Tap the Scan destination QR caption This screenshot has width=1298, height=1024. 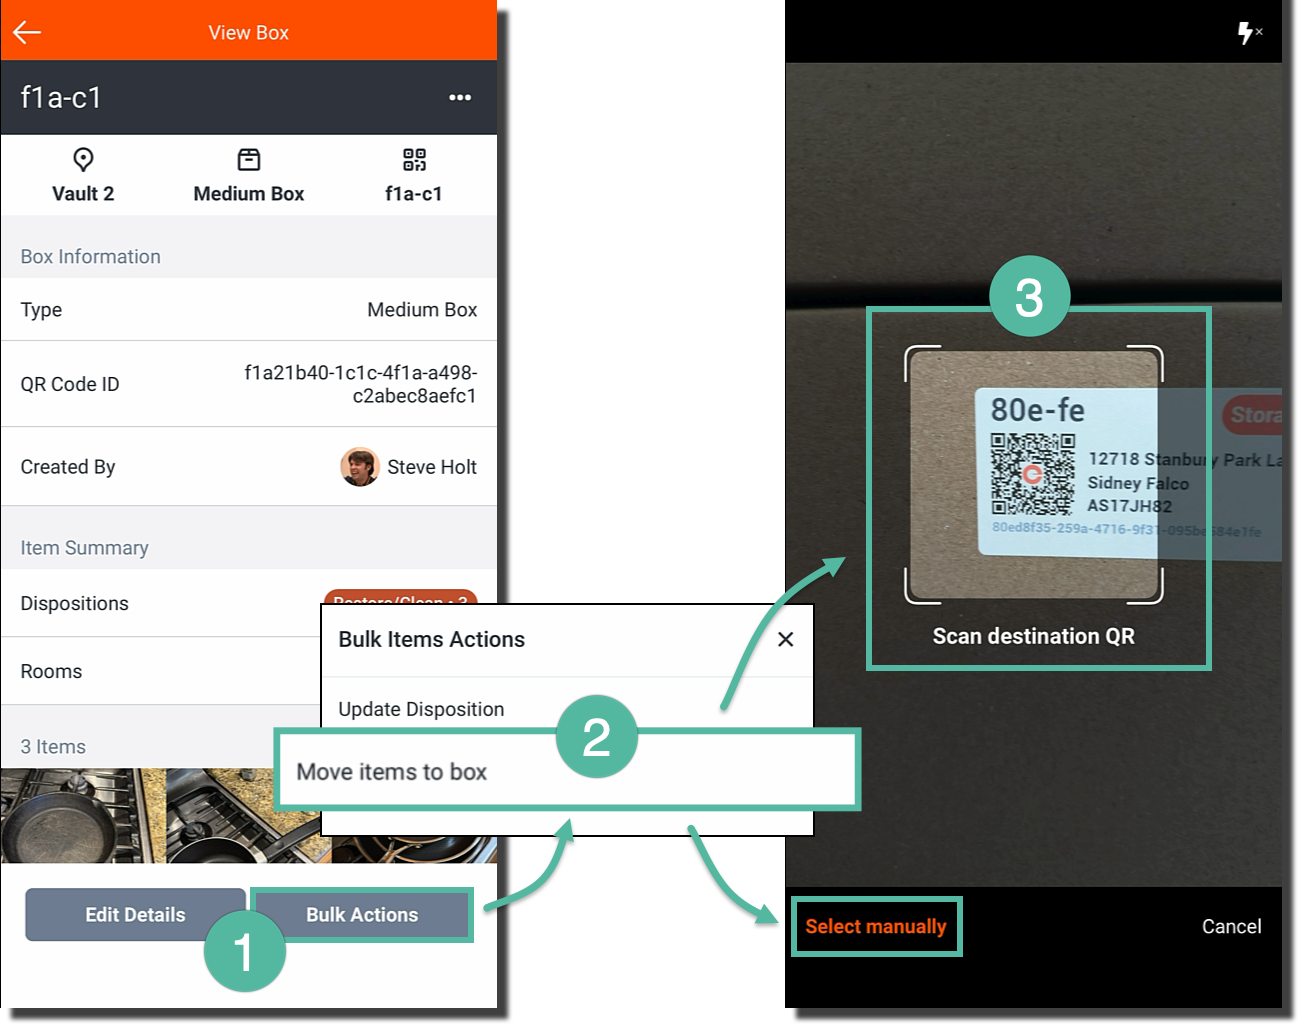pyautogui.click(x=1034, y=636)
